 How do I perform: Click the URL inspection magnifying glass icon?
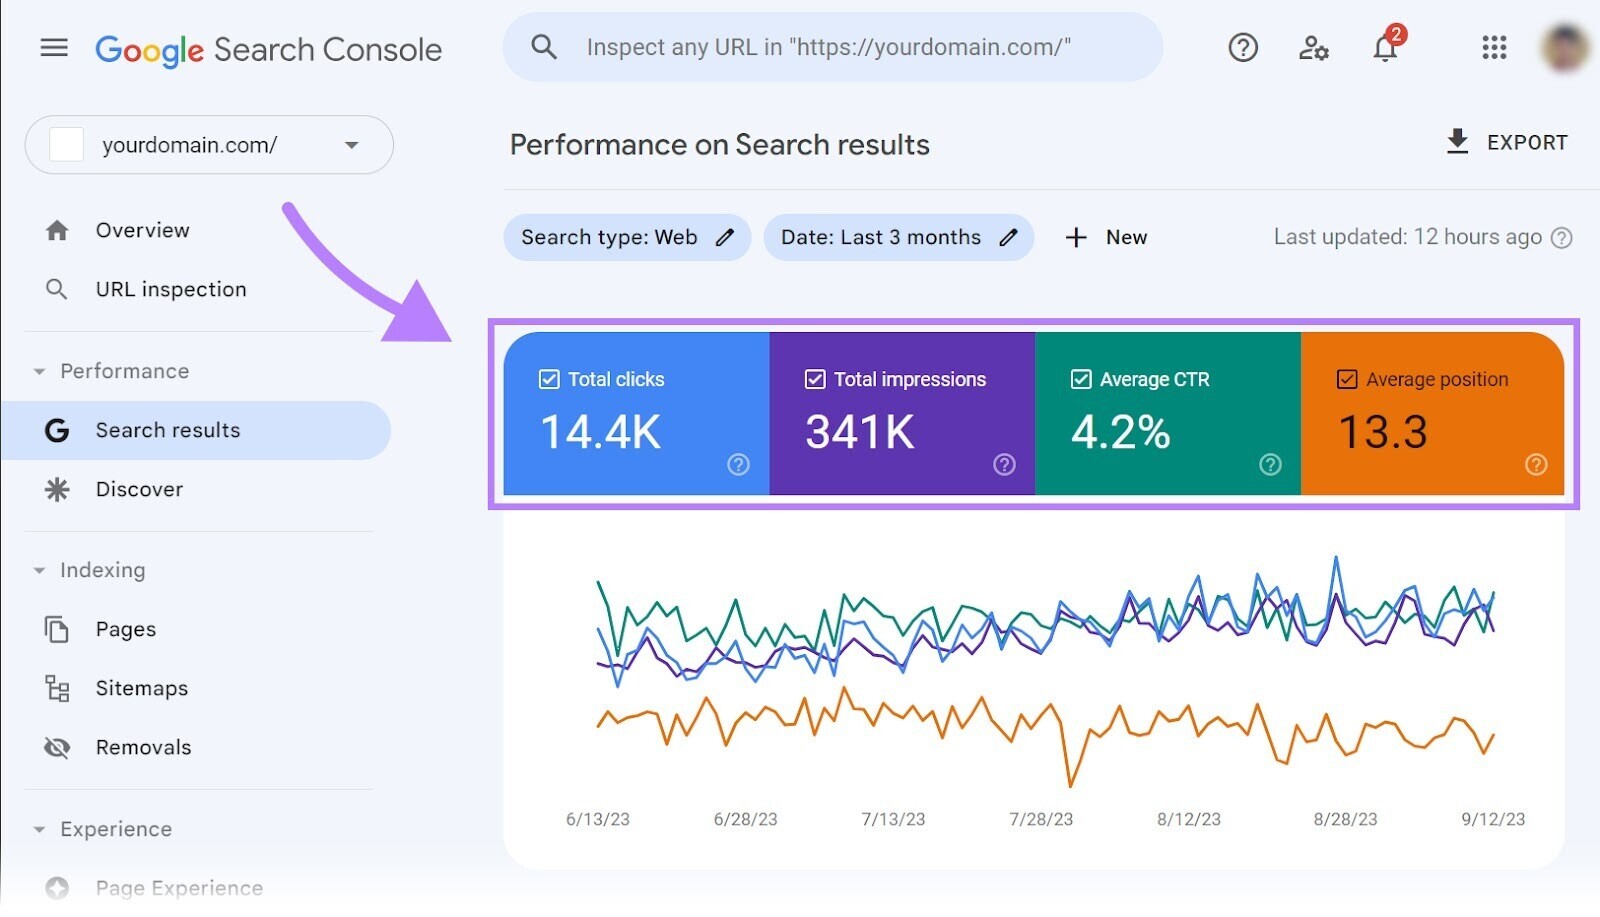click(x=57, y=289)
